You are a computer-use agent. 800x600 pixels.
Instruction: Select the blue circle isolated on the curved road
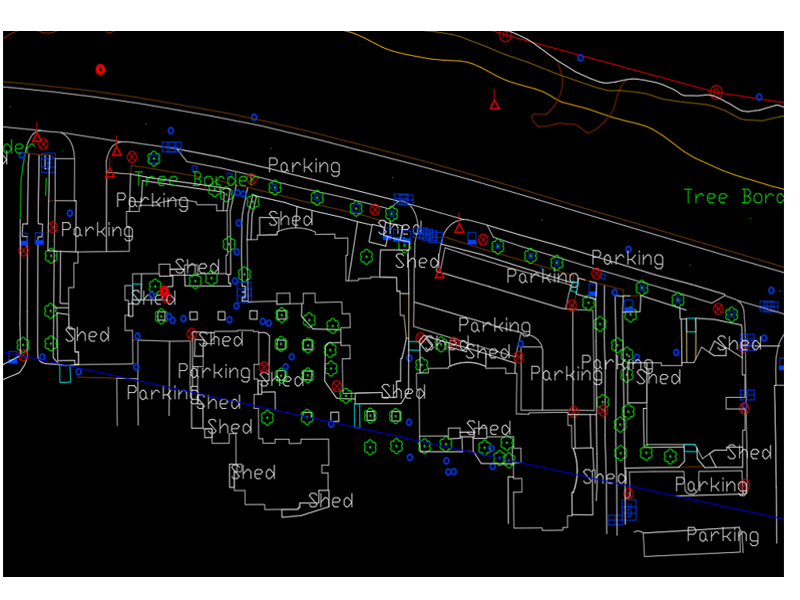coord(256,116)
